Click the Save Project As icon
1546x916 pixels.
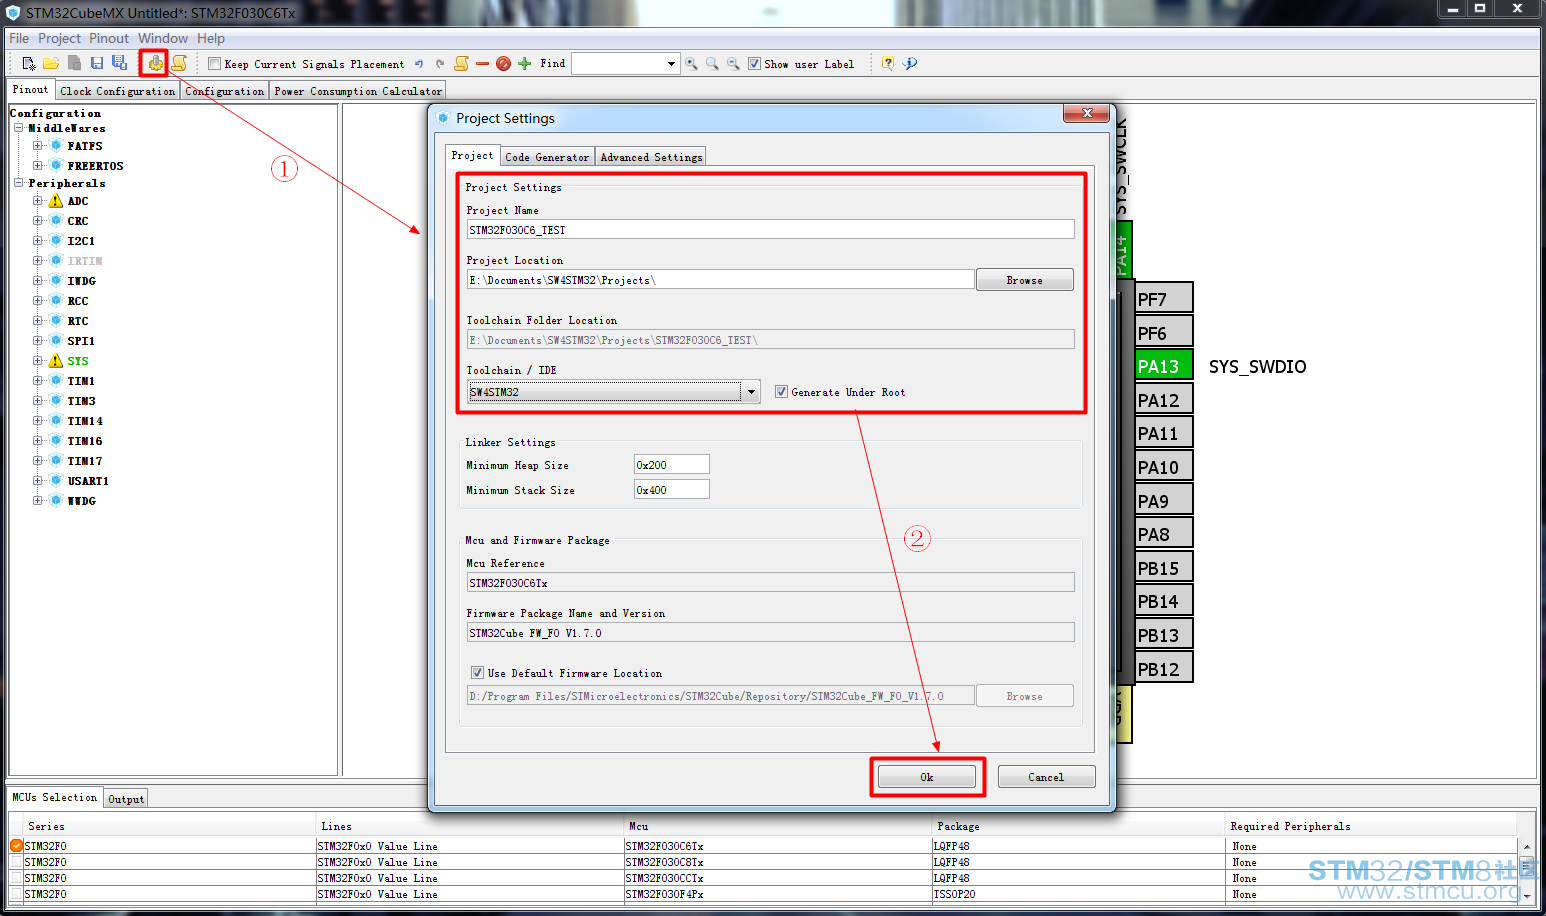(x=119, y=63)
